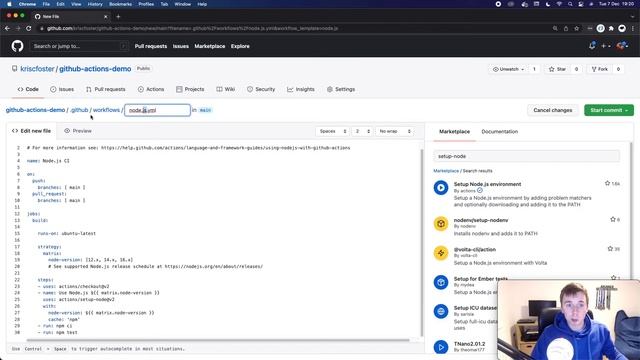Click the Setup Node.js environment icon

point(441,188)
